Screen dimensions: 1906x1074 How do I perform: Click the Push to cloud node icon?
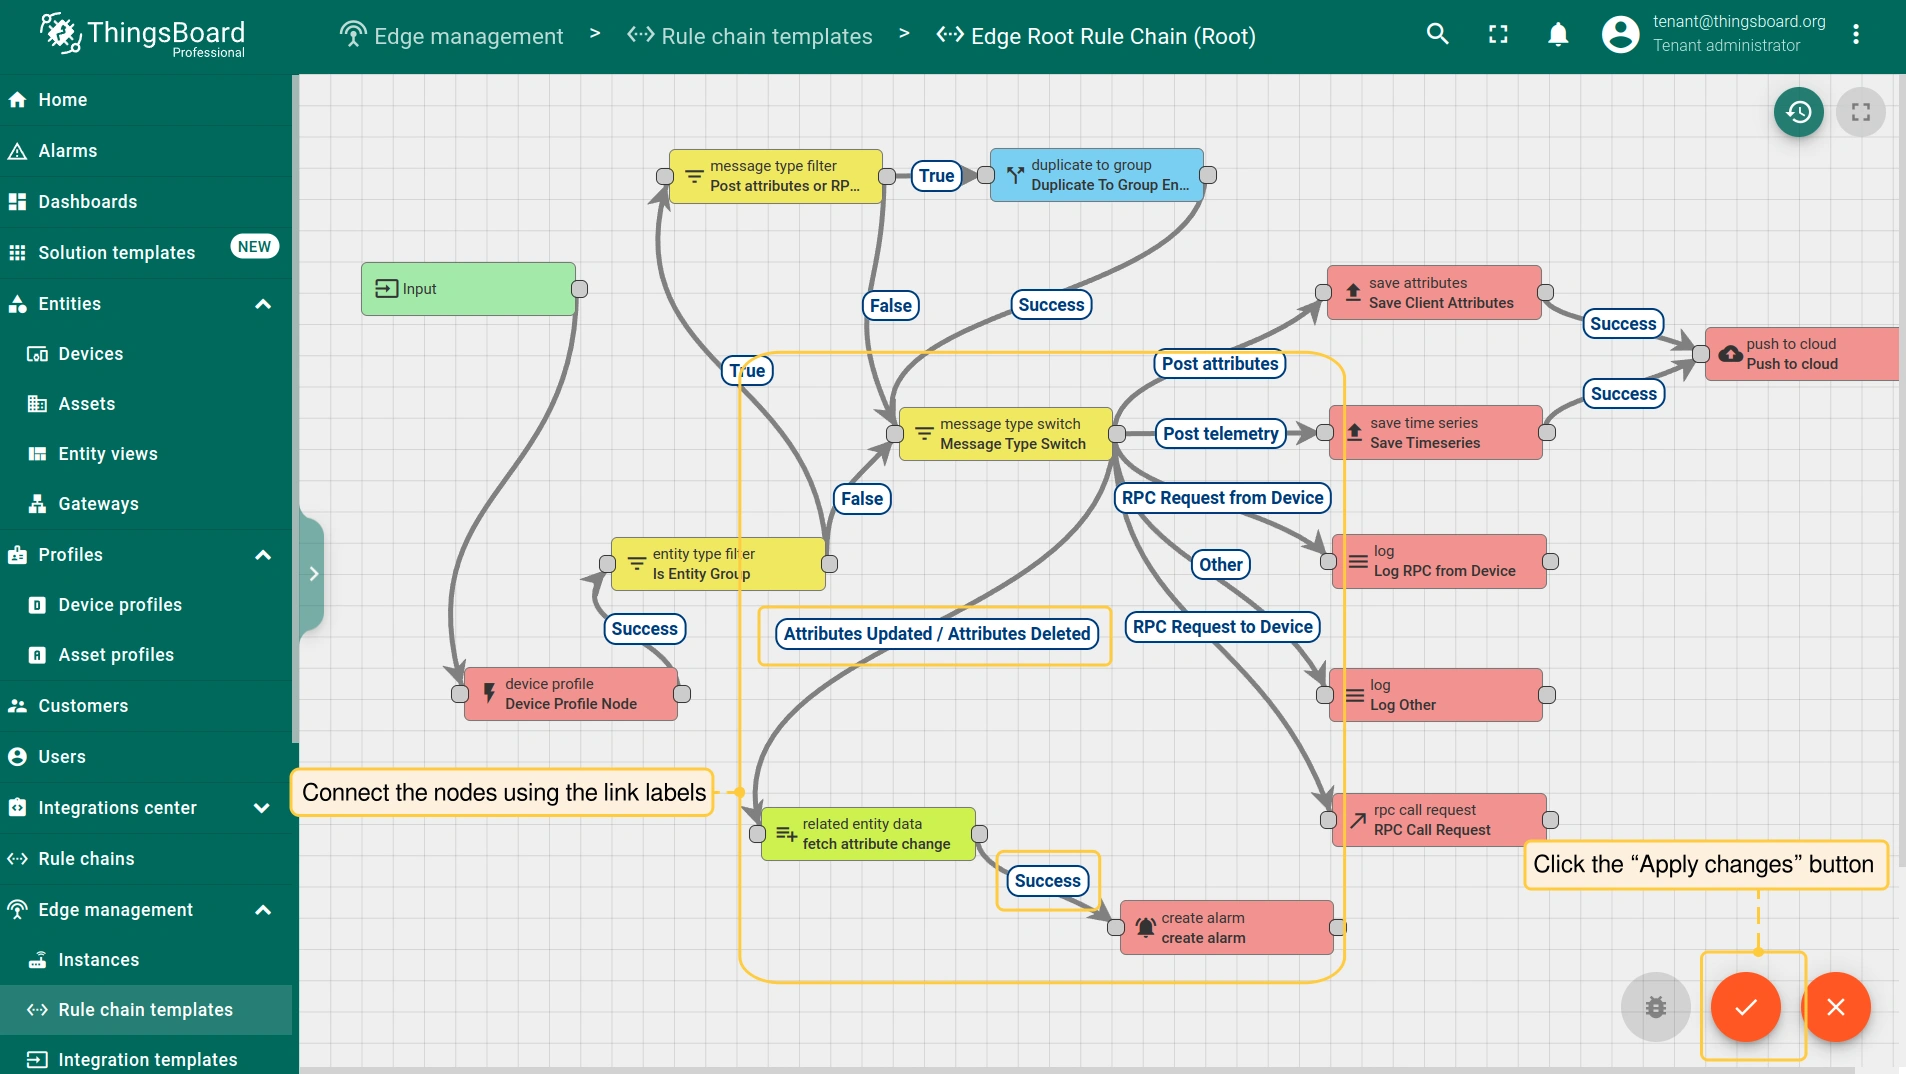1730,354
